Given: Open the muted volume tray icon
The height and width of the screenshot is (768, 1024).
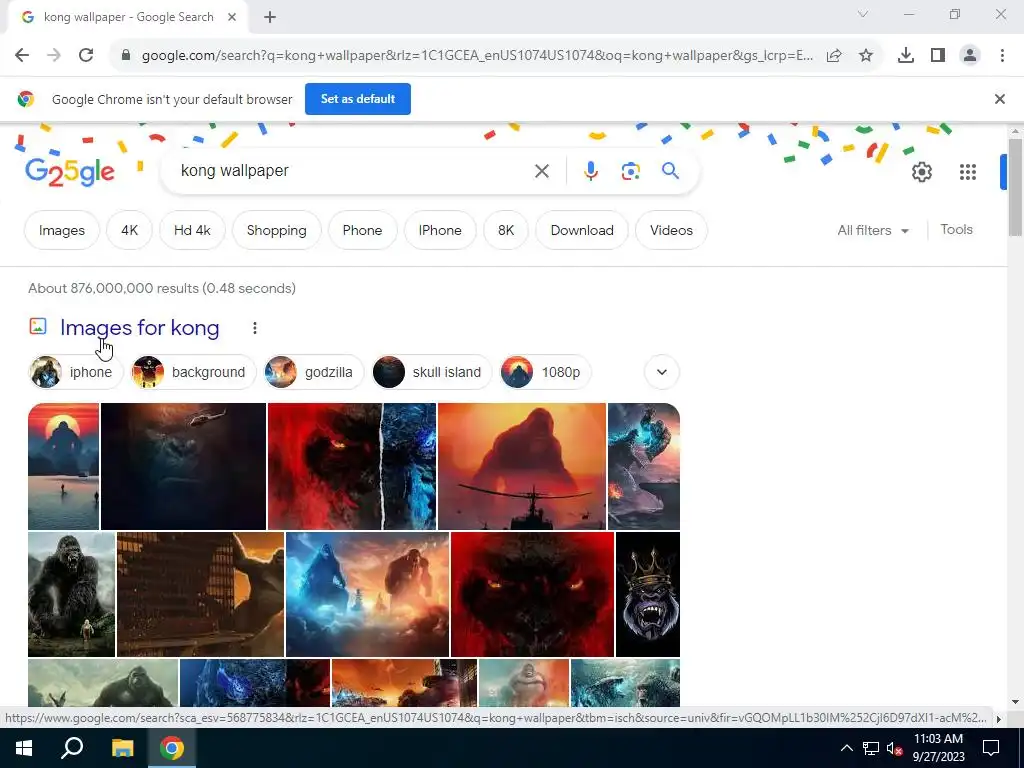Looking at the screenshot, I should (894, 748).
